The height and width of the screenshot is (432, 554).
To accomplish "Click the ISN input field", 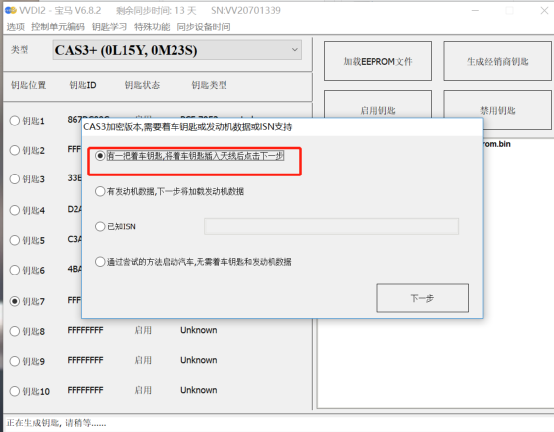I will click(x=331, y=226).
